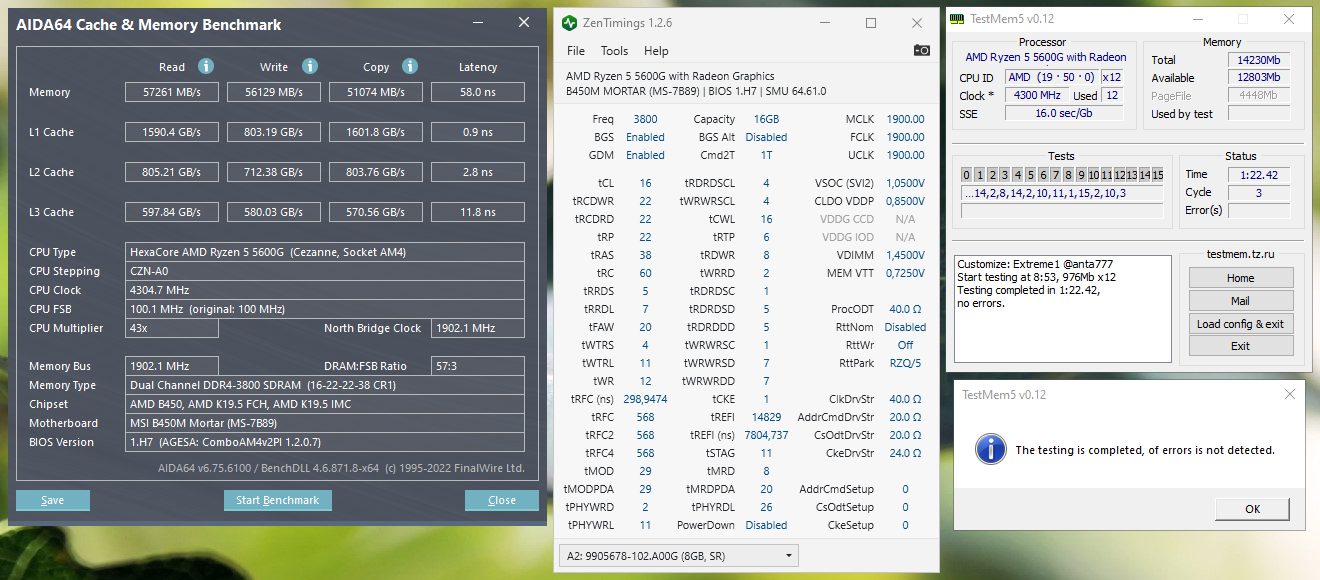1320x580 pixels.
Task: Click the Available memory field 12803Mb
Action: 1258,78
